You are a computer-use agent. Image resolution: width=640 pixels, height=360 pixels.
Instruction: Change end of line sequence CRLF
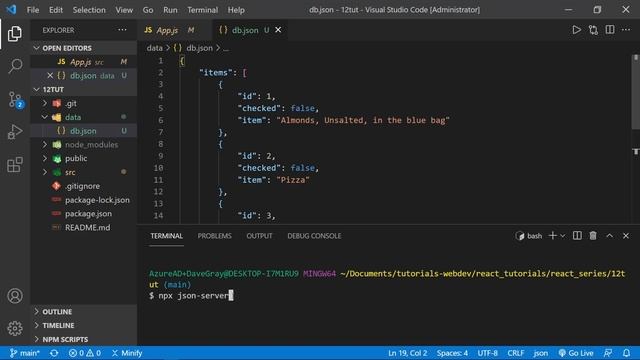(516, 353)
